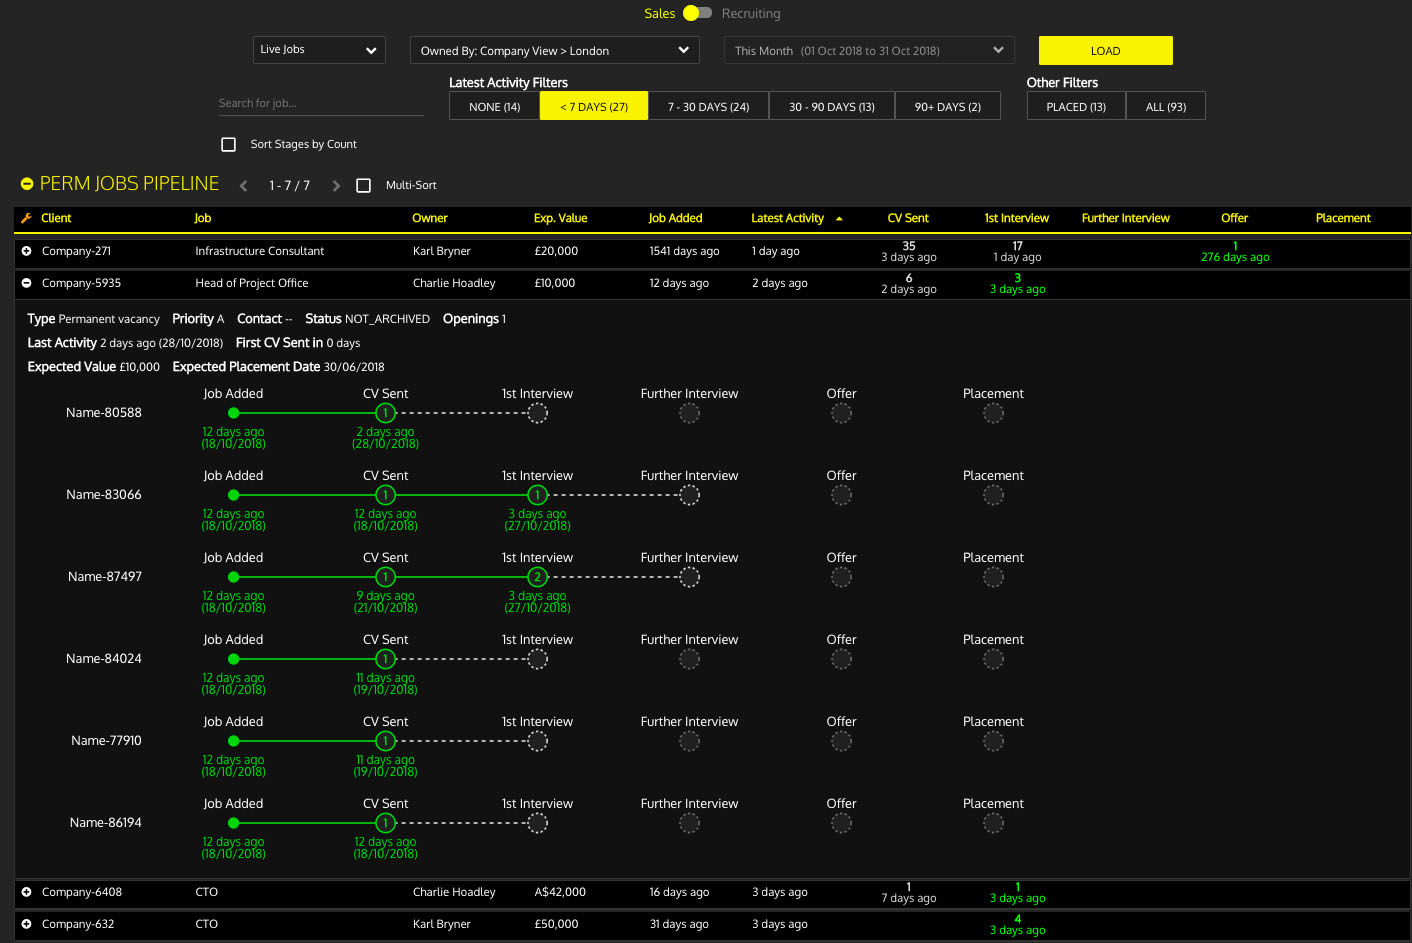
Task: Click Name-83066 Offer stage circle
Action: (841, 495)
